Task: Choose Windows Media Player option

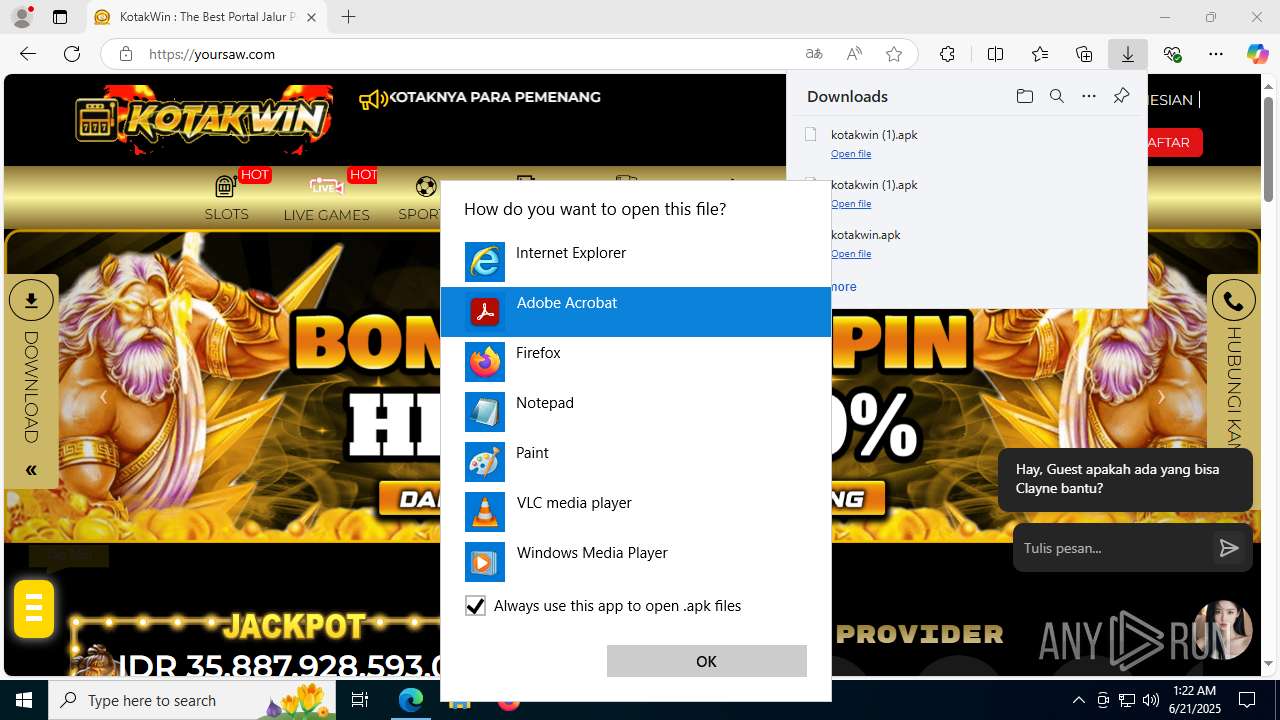Action: click(635, 562)
